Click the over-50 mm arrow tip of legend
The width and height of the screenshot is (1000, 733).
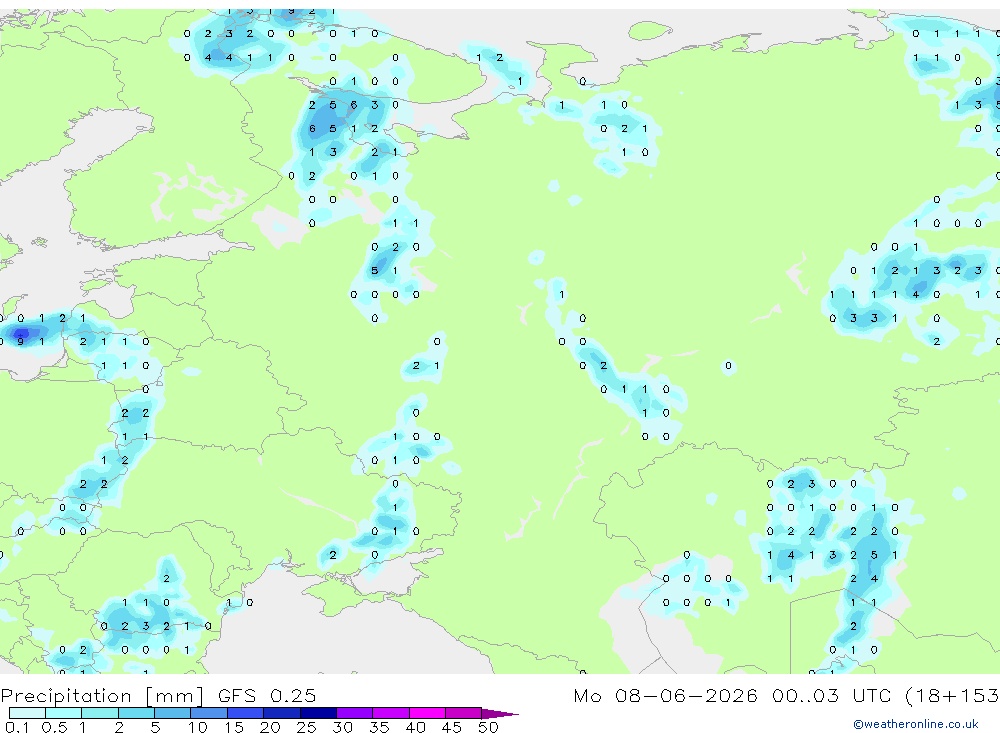click(500, 714)
